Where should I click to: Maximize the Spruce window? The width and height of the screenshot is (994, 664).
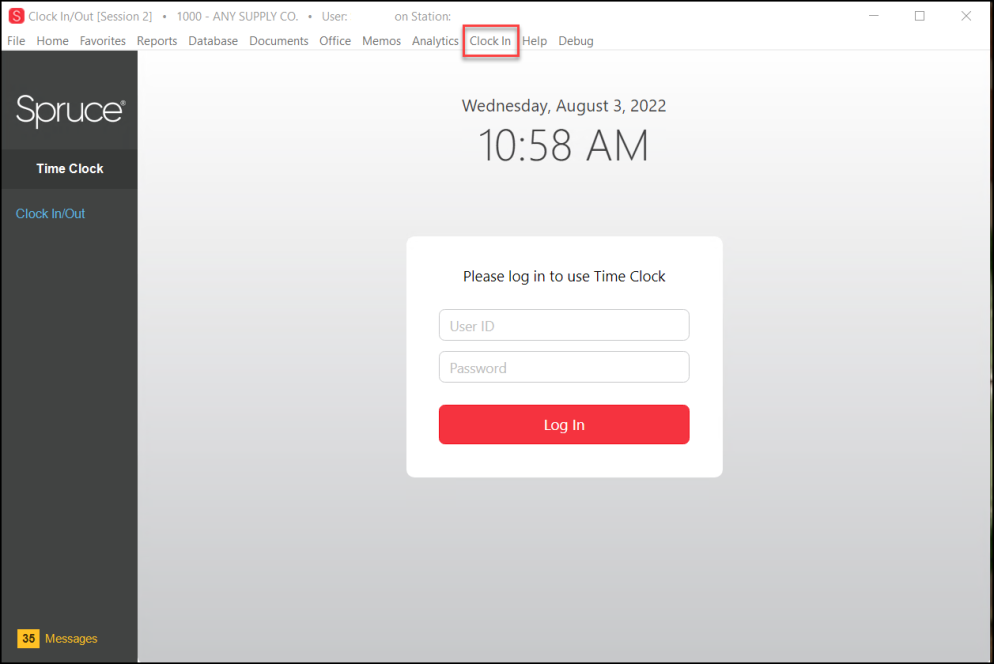[920, 16]
